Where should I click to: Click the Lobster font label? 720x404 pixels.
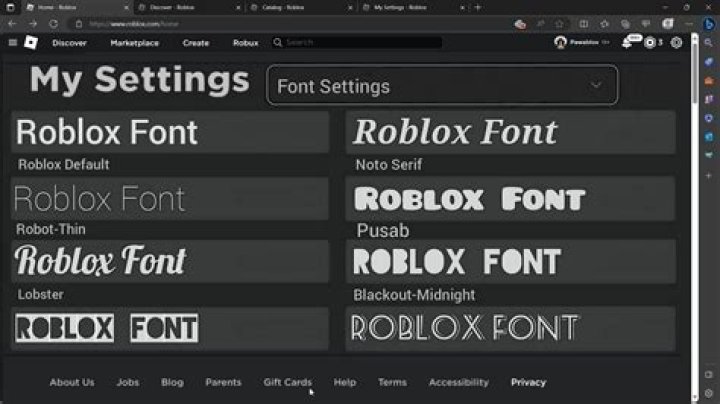tap(40, 294)
